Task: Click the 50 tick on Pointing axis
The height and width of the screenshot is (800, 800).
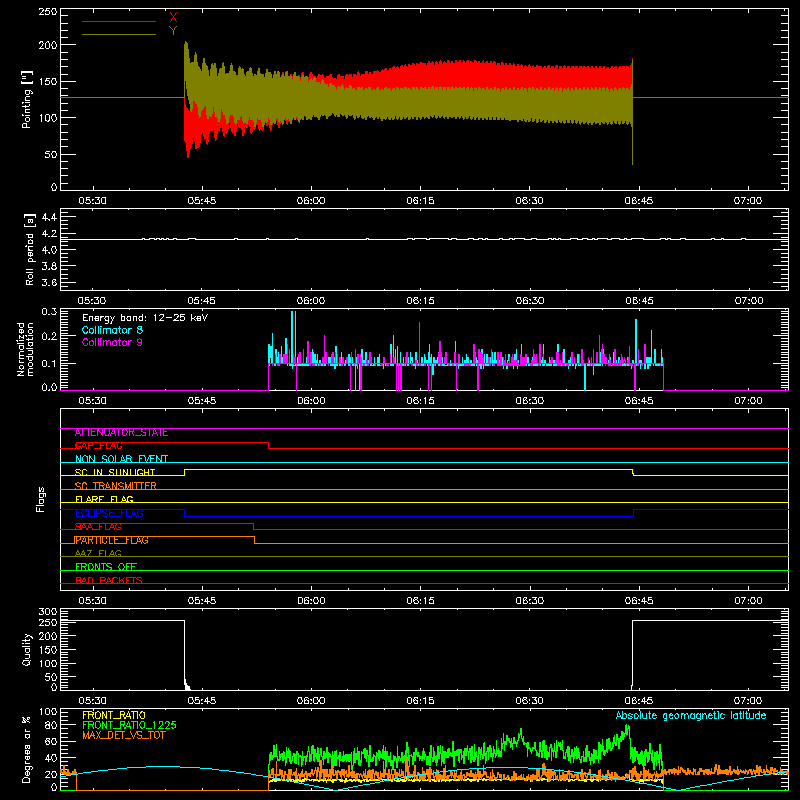Action: [x=51, y=155]
